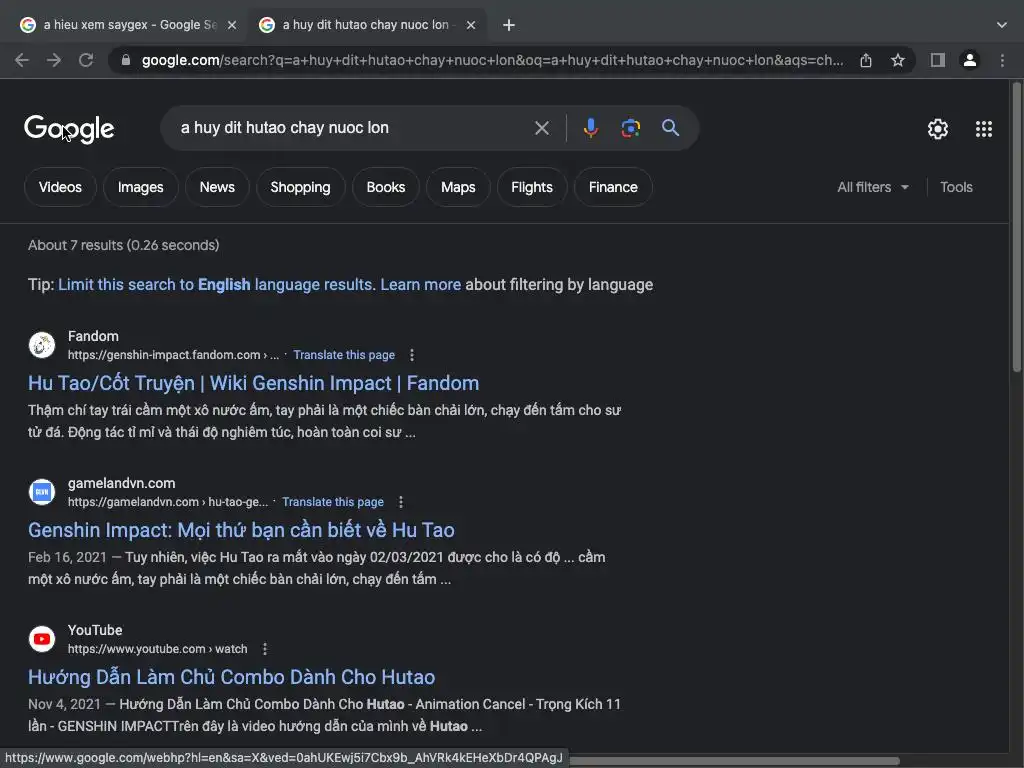Open the tab search chevron
This screenshot has width=1024, height=768.
[x=1002, y=25]
